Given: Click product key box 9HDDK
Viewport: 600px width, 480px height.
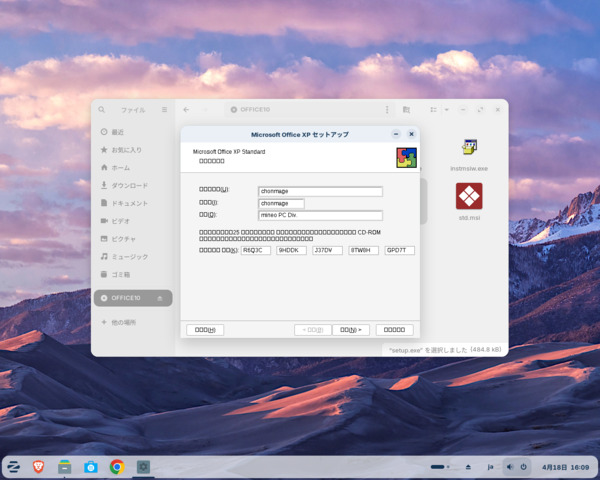Looking at the screenshot, I should 292,250.
